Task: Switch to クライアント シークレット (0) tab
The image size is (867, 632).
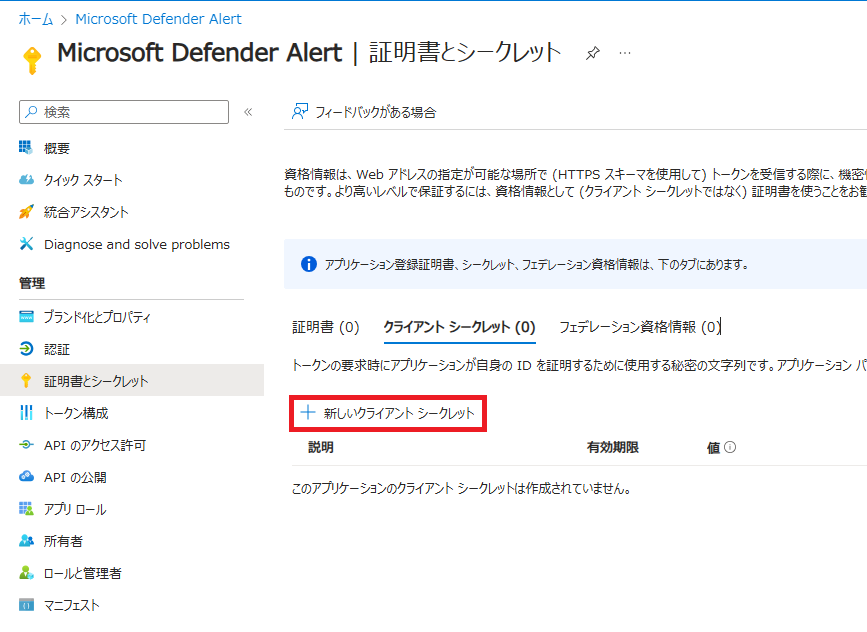Action: click(x=459, y=327)
